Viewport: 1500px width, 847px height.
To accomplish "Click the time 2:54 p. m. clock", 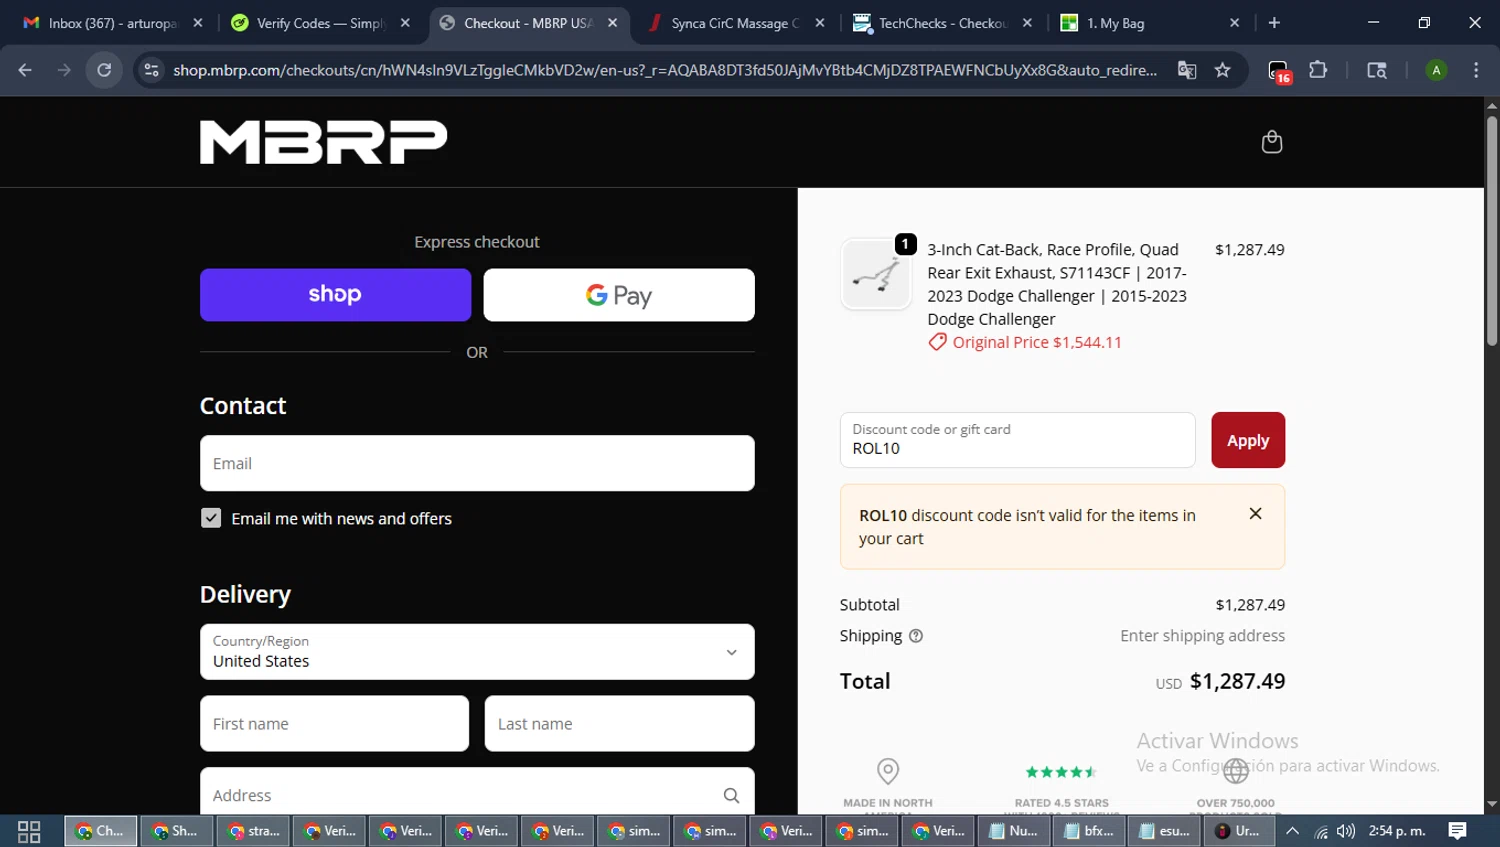I will (x=1397, y=831).
